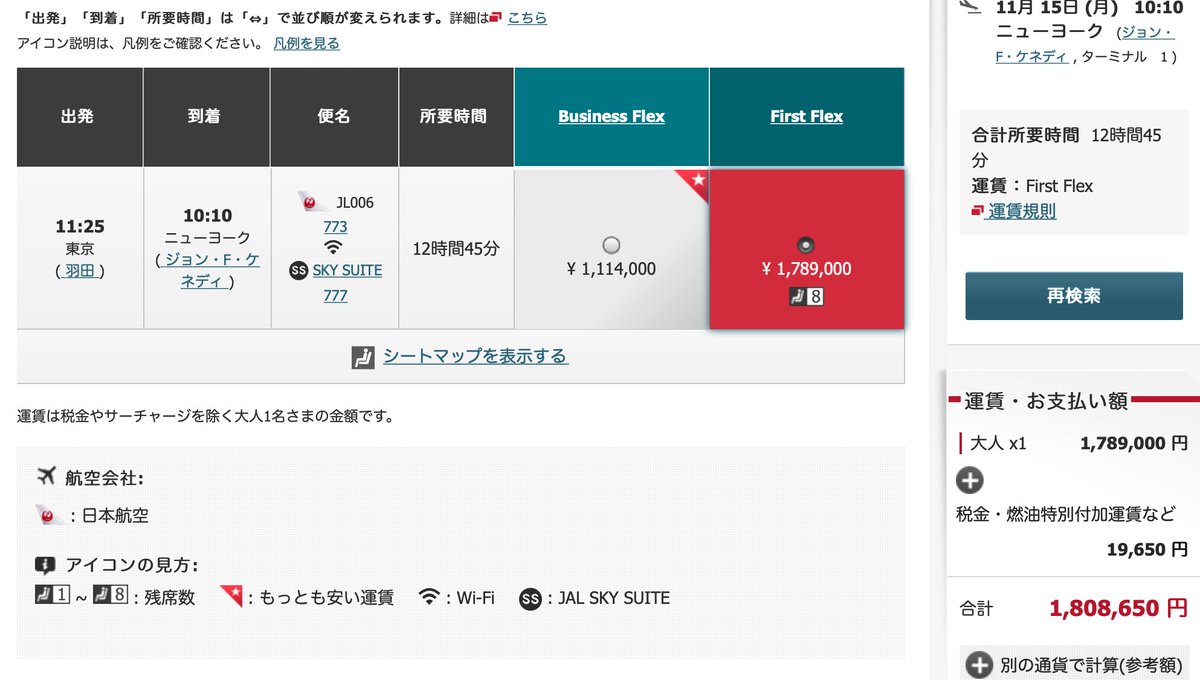This screenshot has height=680, width=1200.
Task: Click the 19,650 円 tax amount
Action: [x=1148, y=549]
